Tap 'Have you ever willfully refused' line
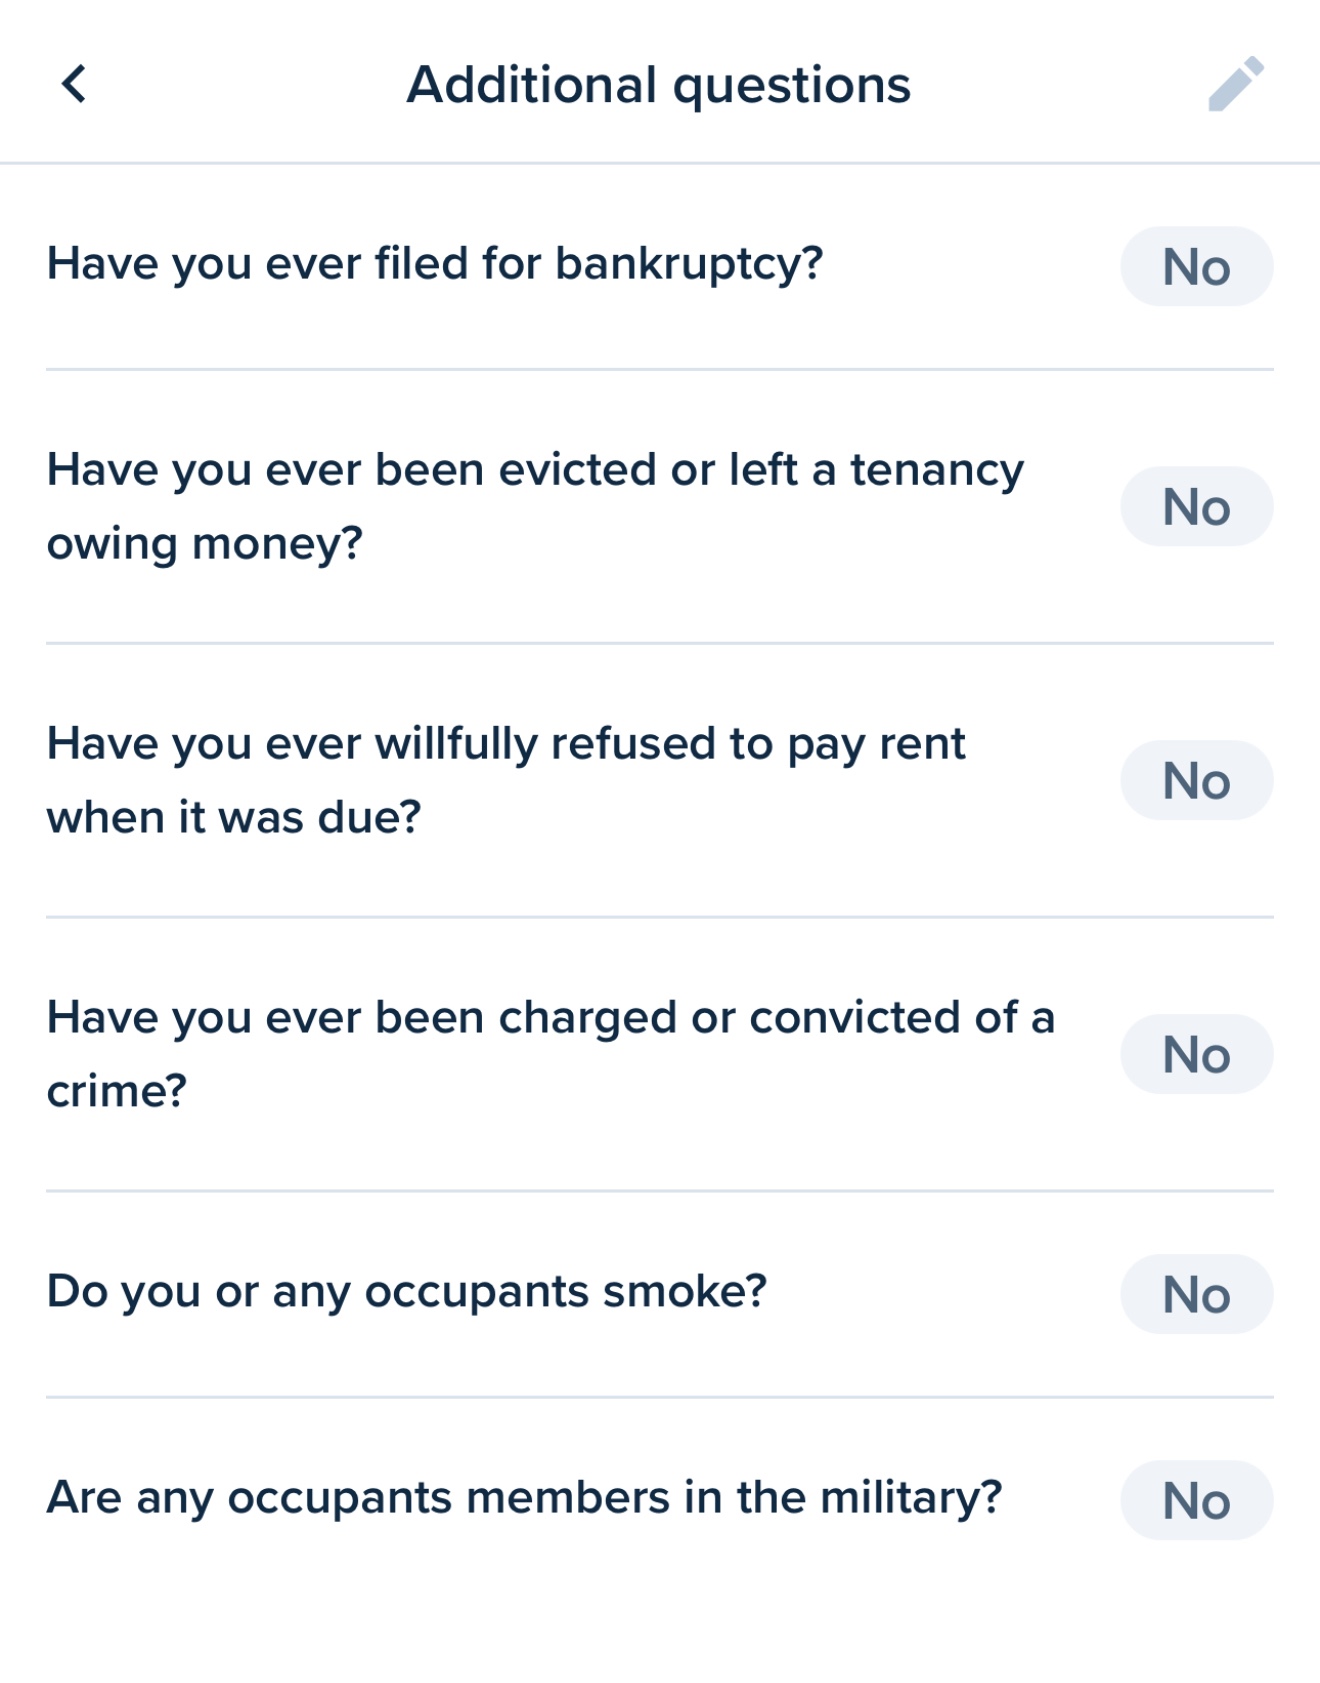 (x=506, y=744)
